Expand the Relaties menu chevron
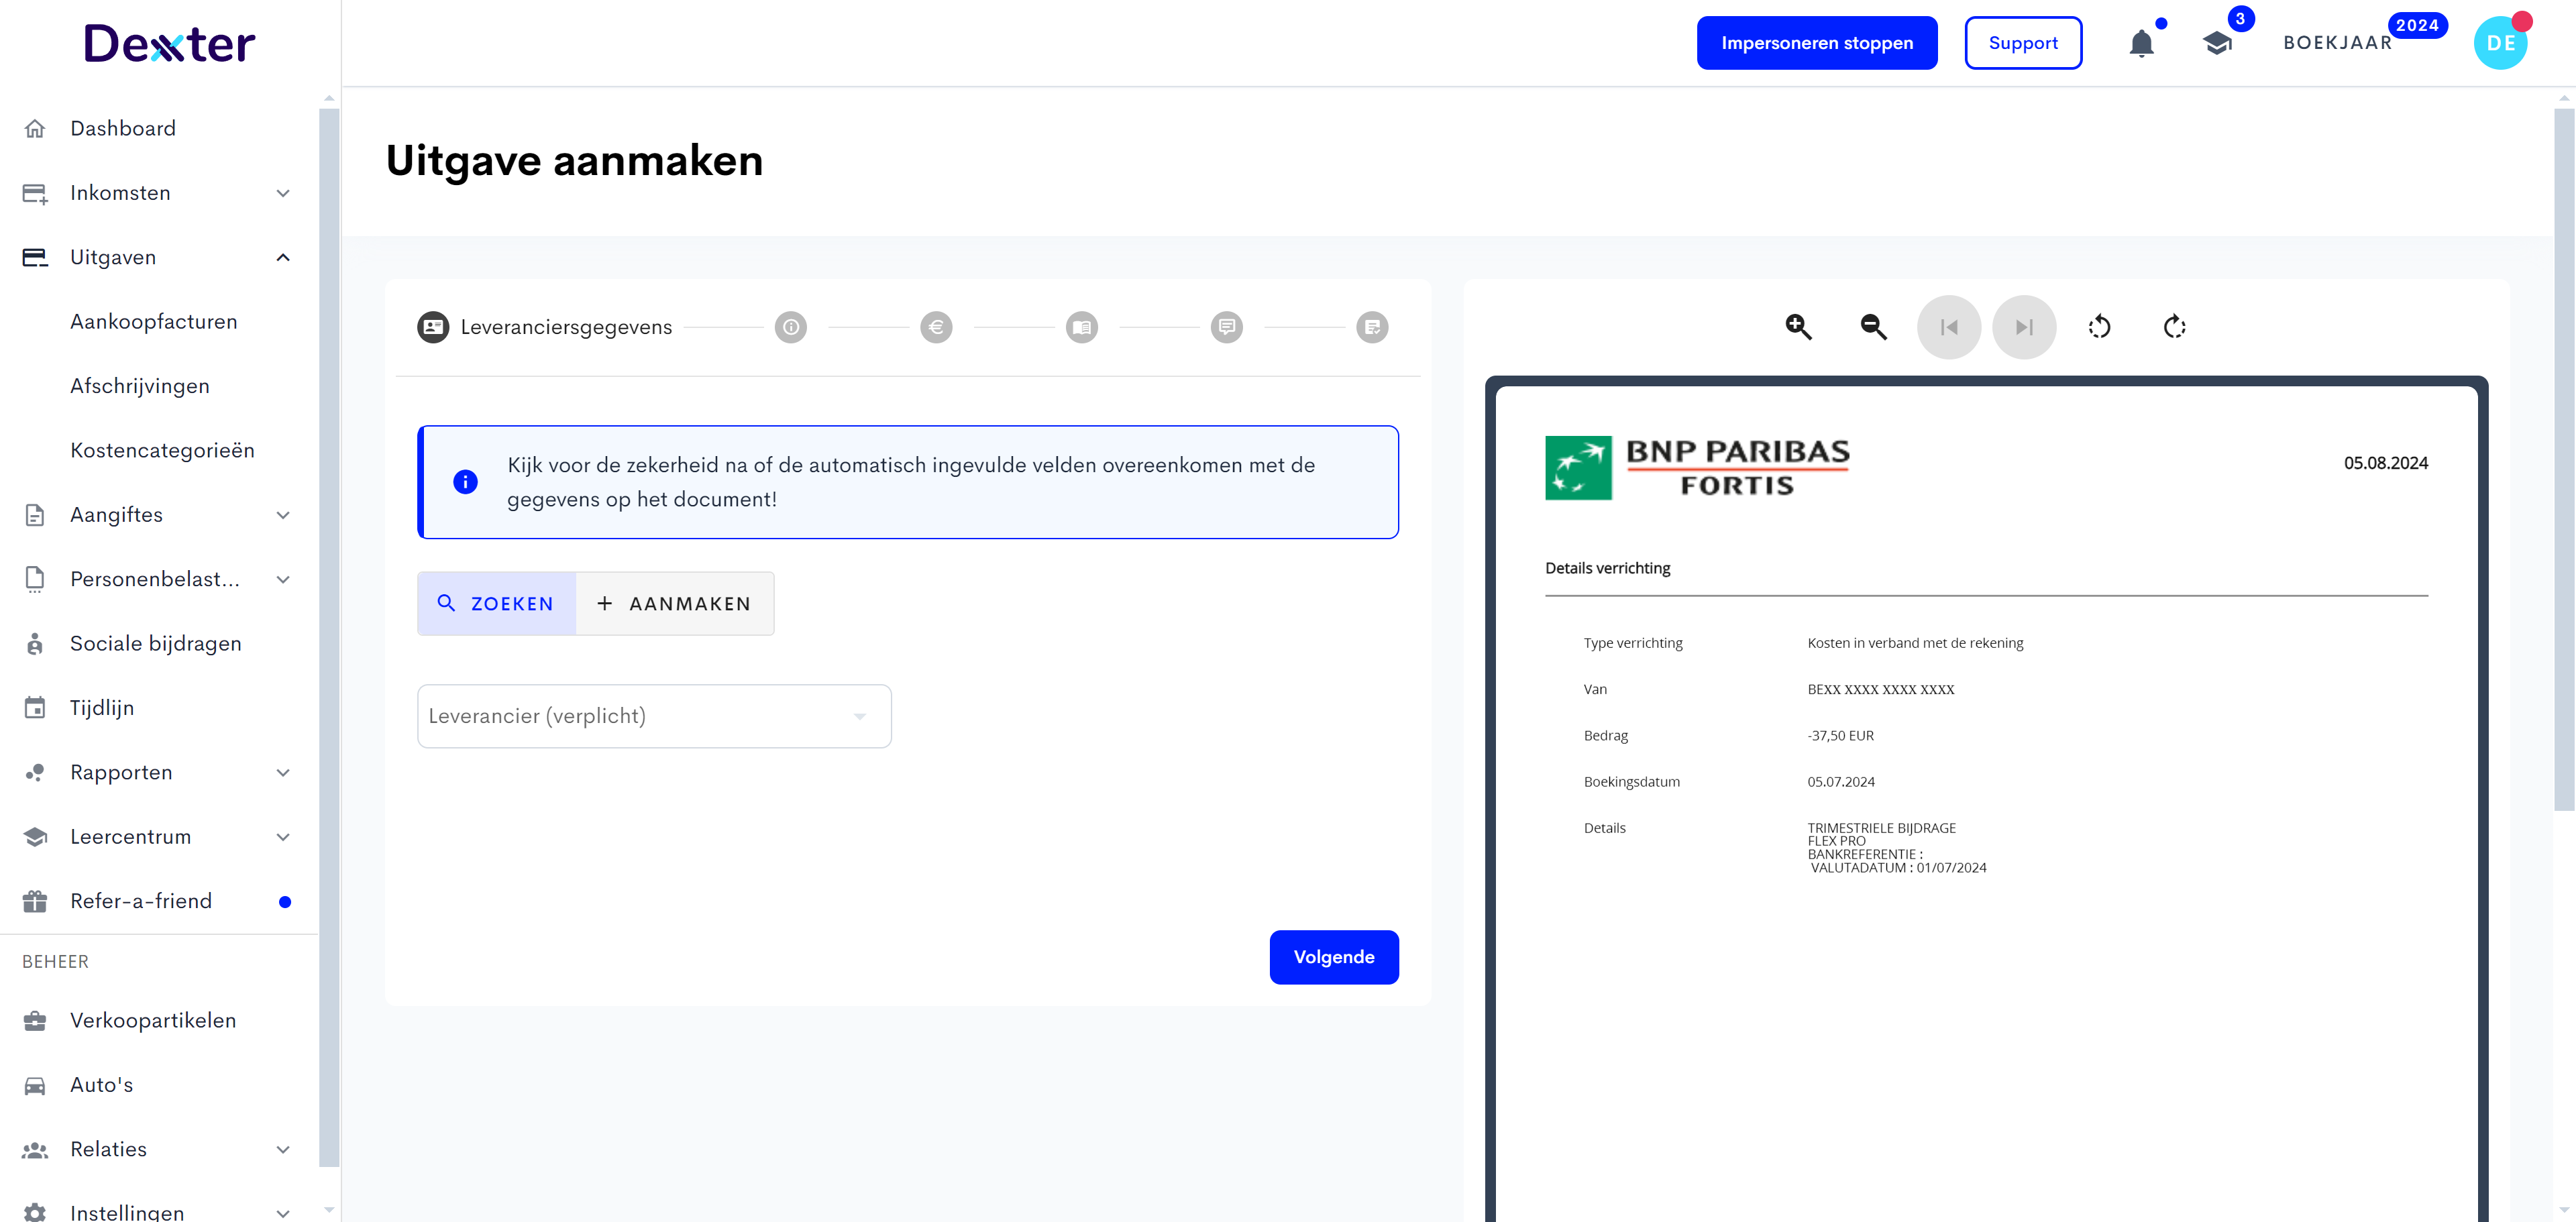The image size is (2576, 1222). click(x=283, y=1150)
